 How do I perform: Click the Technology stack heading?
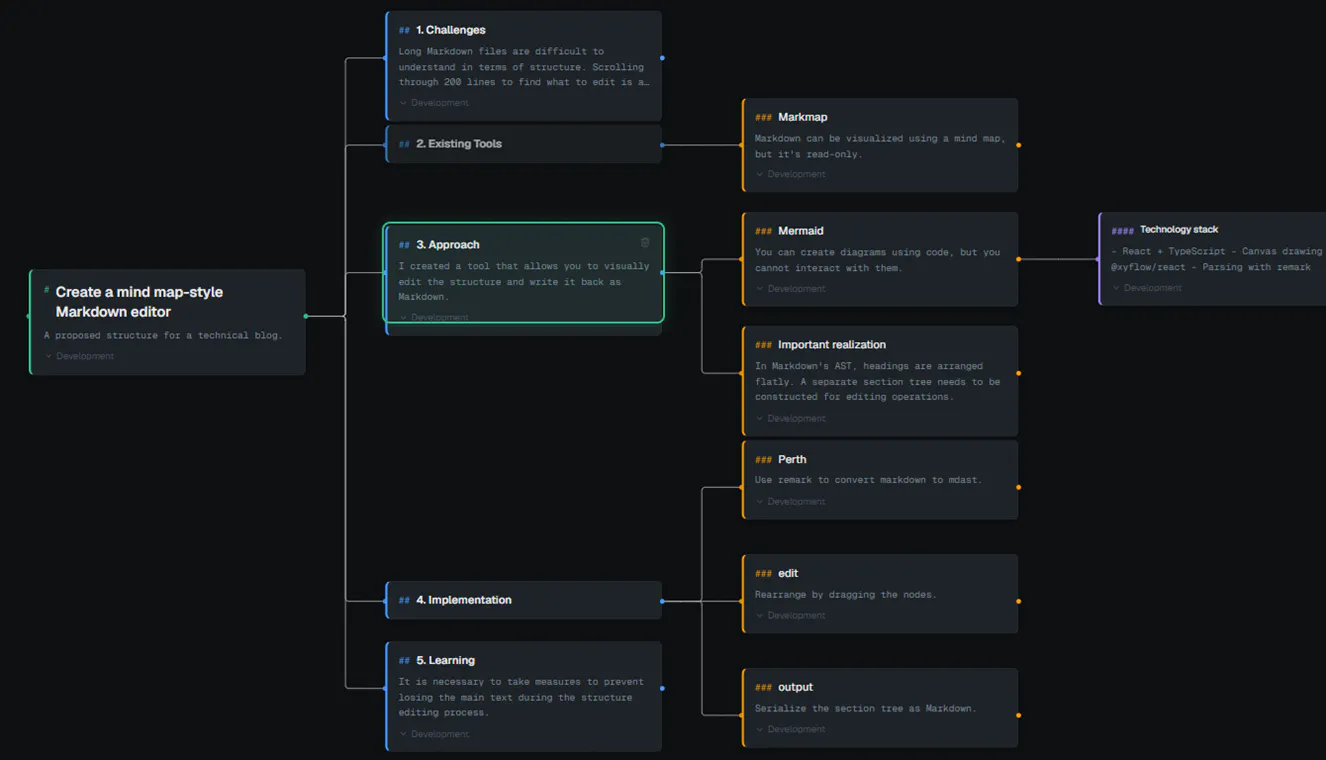pos(1179,230)
